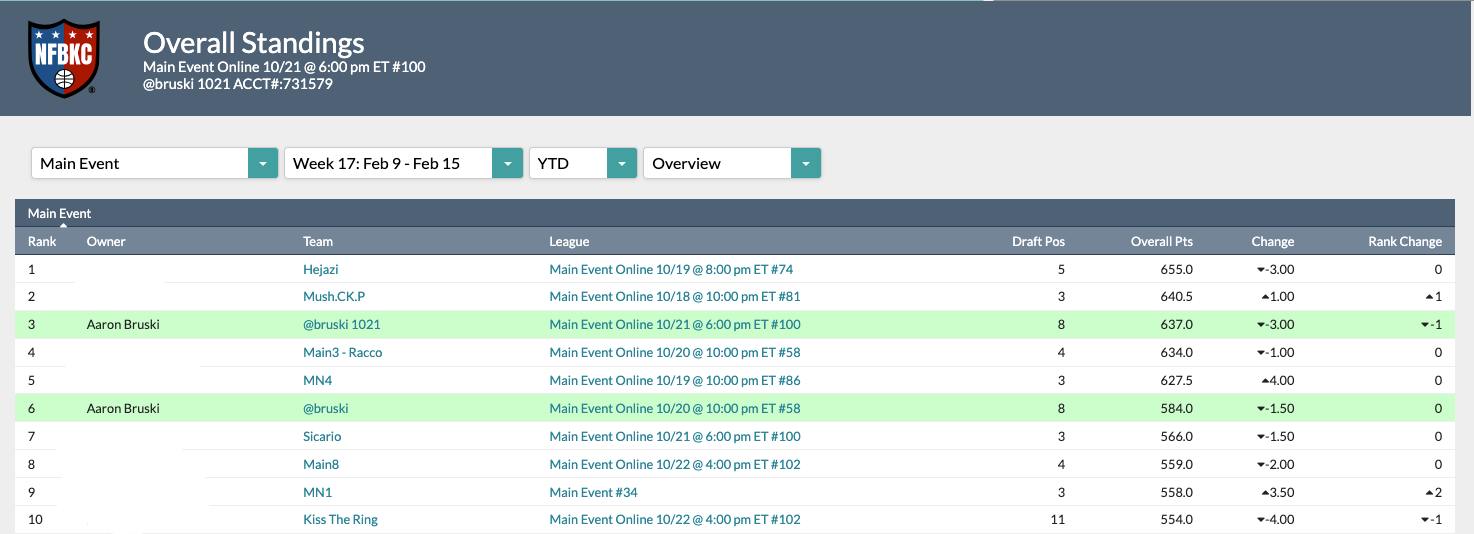Open Main Event Online #74 league link
This screenshot has width=1474, height=534.
click(670, 269)
